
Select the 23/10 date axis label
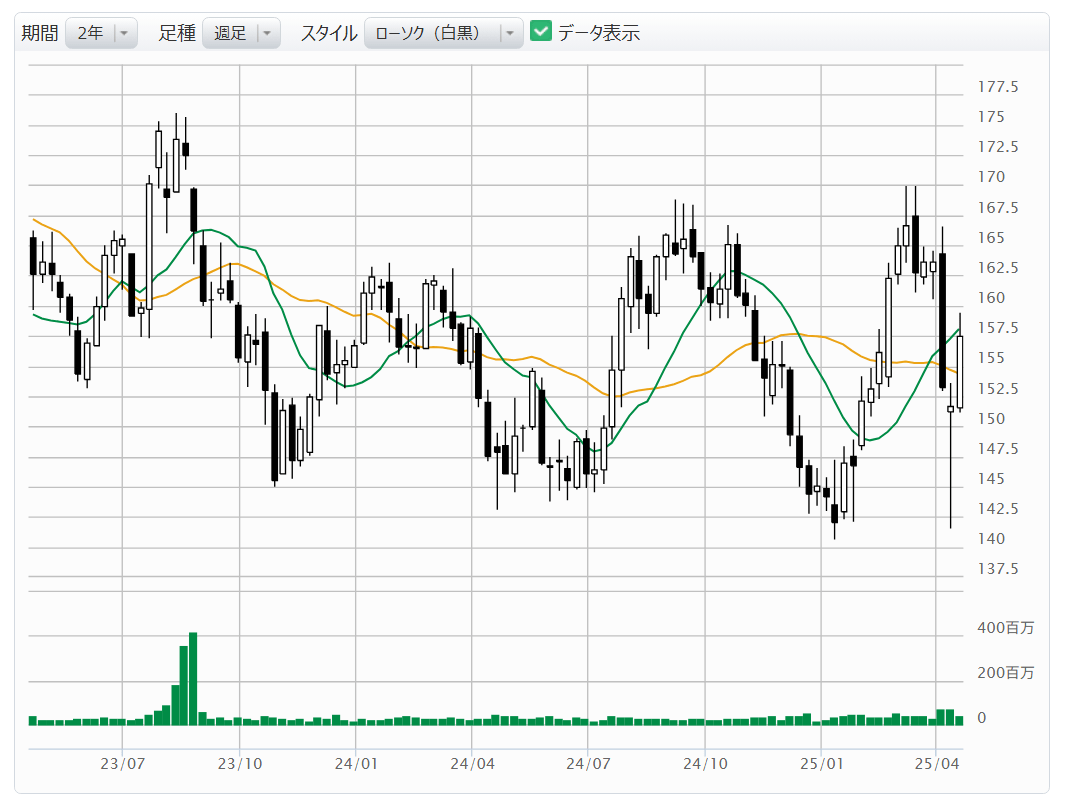(x=240, y=765)
